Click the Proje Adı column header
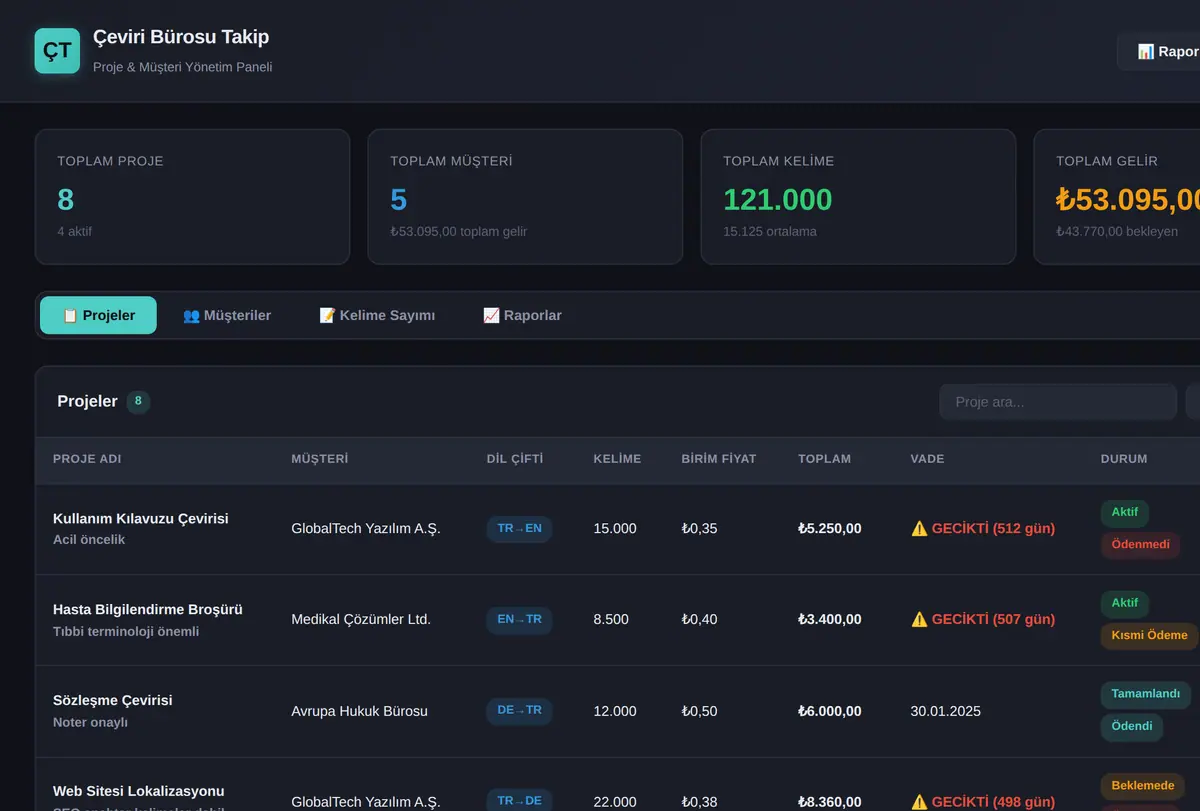 click(87, 459)
